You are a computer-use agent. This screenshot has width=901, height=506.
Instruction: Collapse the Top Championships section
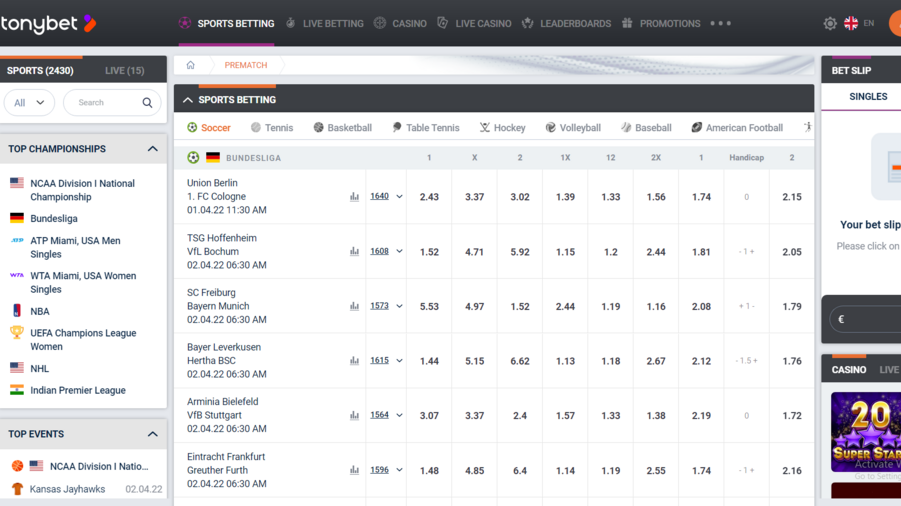(152, 149)
